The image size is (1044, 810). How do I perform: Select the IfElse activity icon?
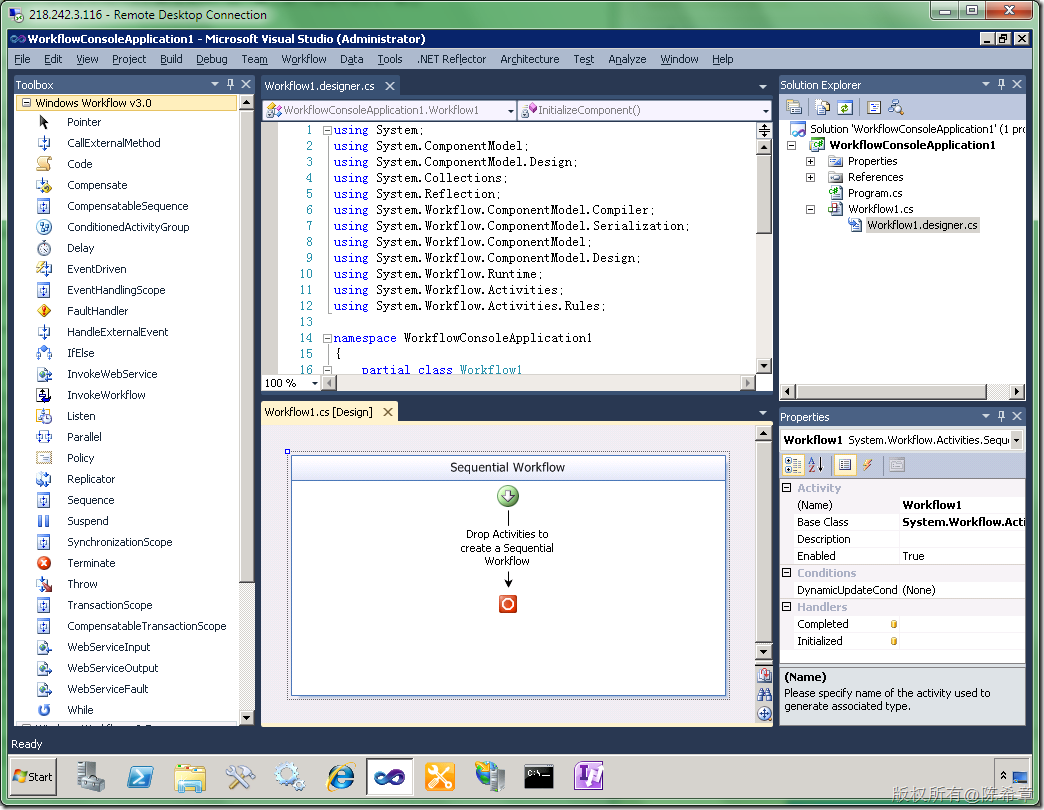[x=44, y=353]
